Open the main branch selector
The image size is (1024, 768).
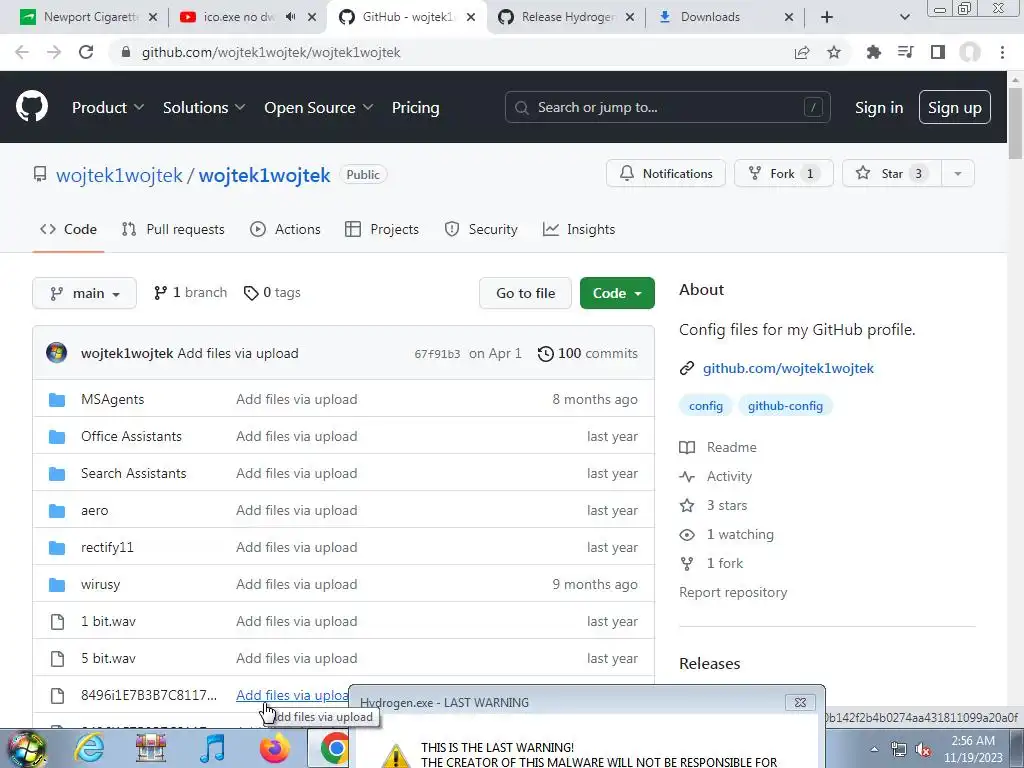tap(84, 293)
